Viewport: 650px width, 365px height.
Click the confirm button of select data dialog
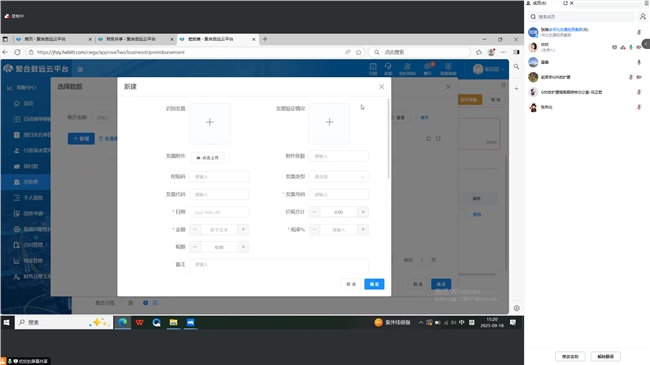click(441, 284)
